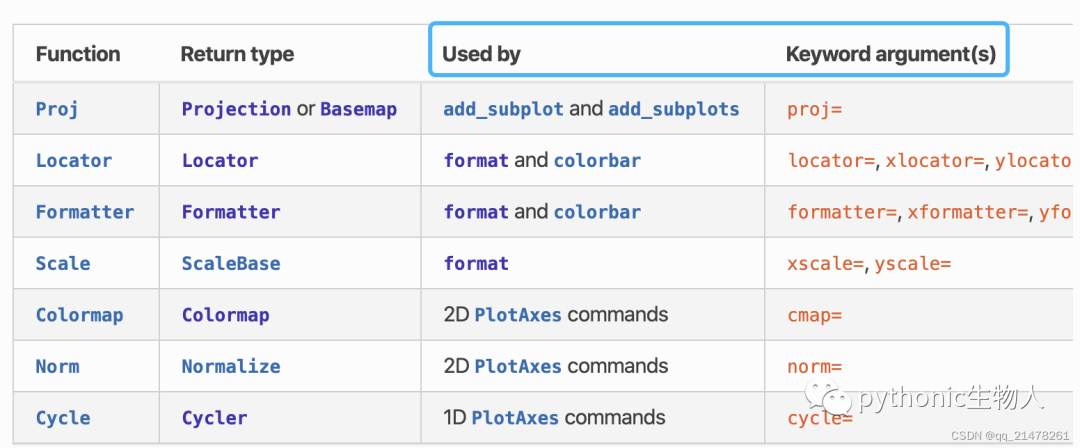Open PlotAxes link in the Cycle row
1080x448 pixels.
[x=515, y=418]
